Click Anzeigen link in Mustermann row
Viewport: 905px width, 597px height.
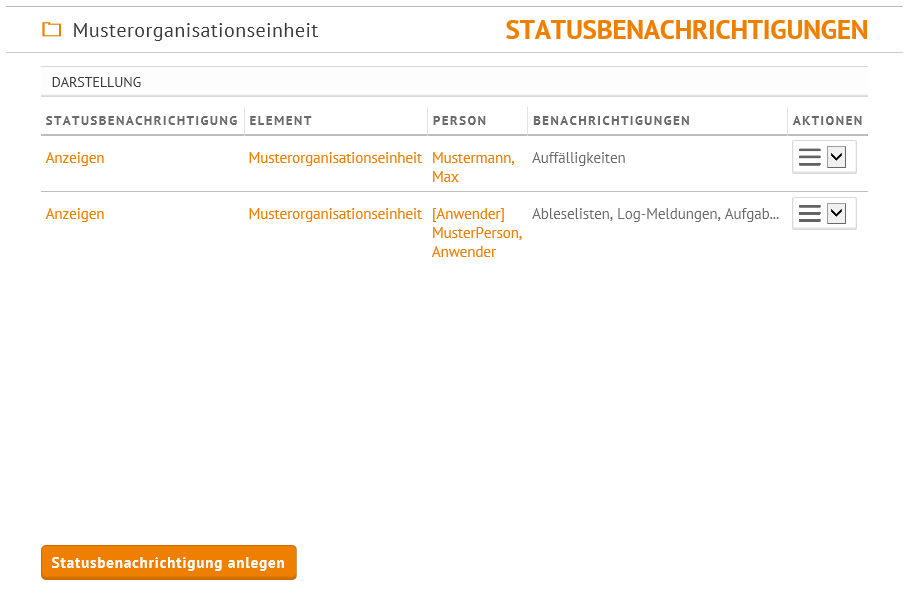(75, 158)
